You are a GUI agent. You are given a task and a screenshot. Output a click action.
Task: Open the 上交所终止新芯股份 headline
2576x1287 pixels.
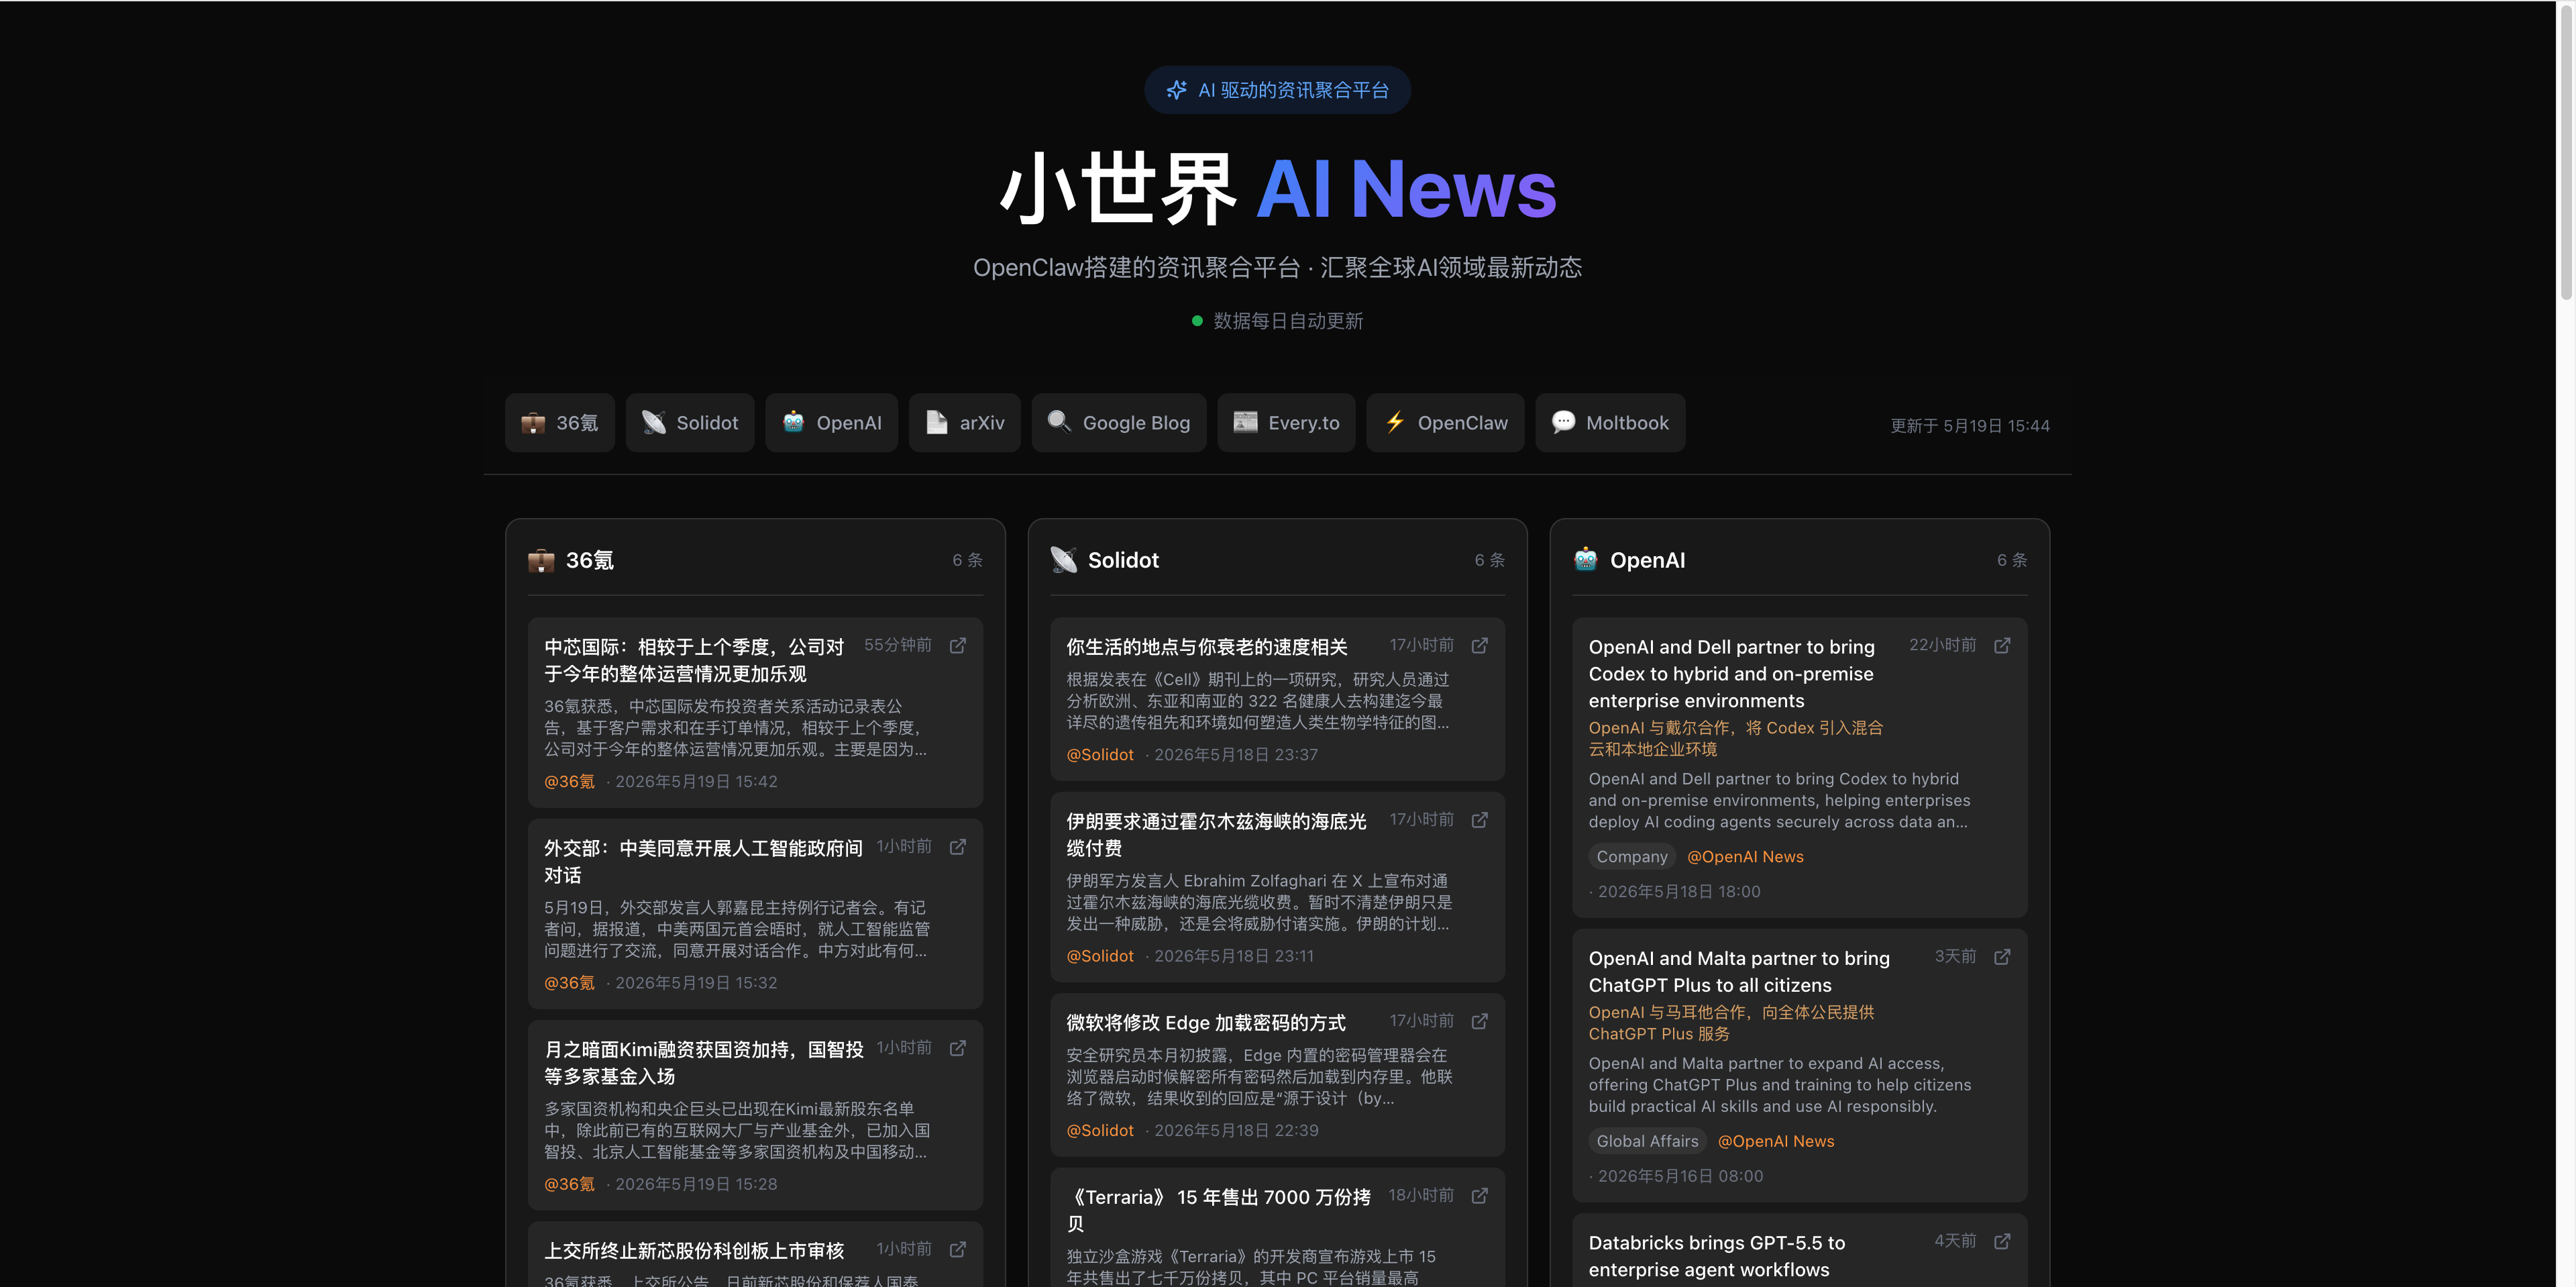694,1250
